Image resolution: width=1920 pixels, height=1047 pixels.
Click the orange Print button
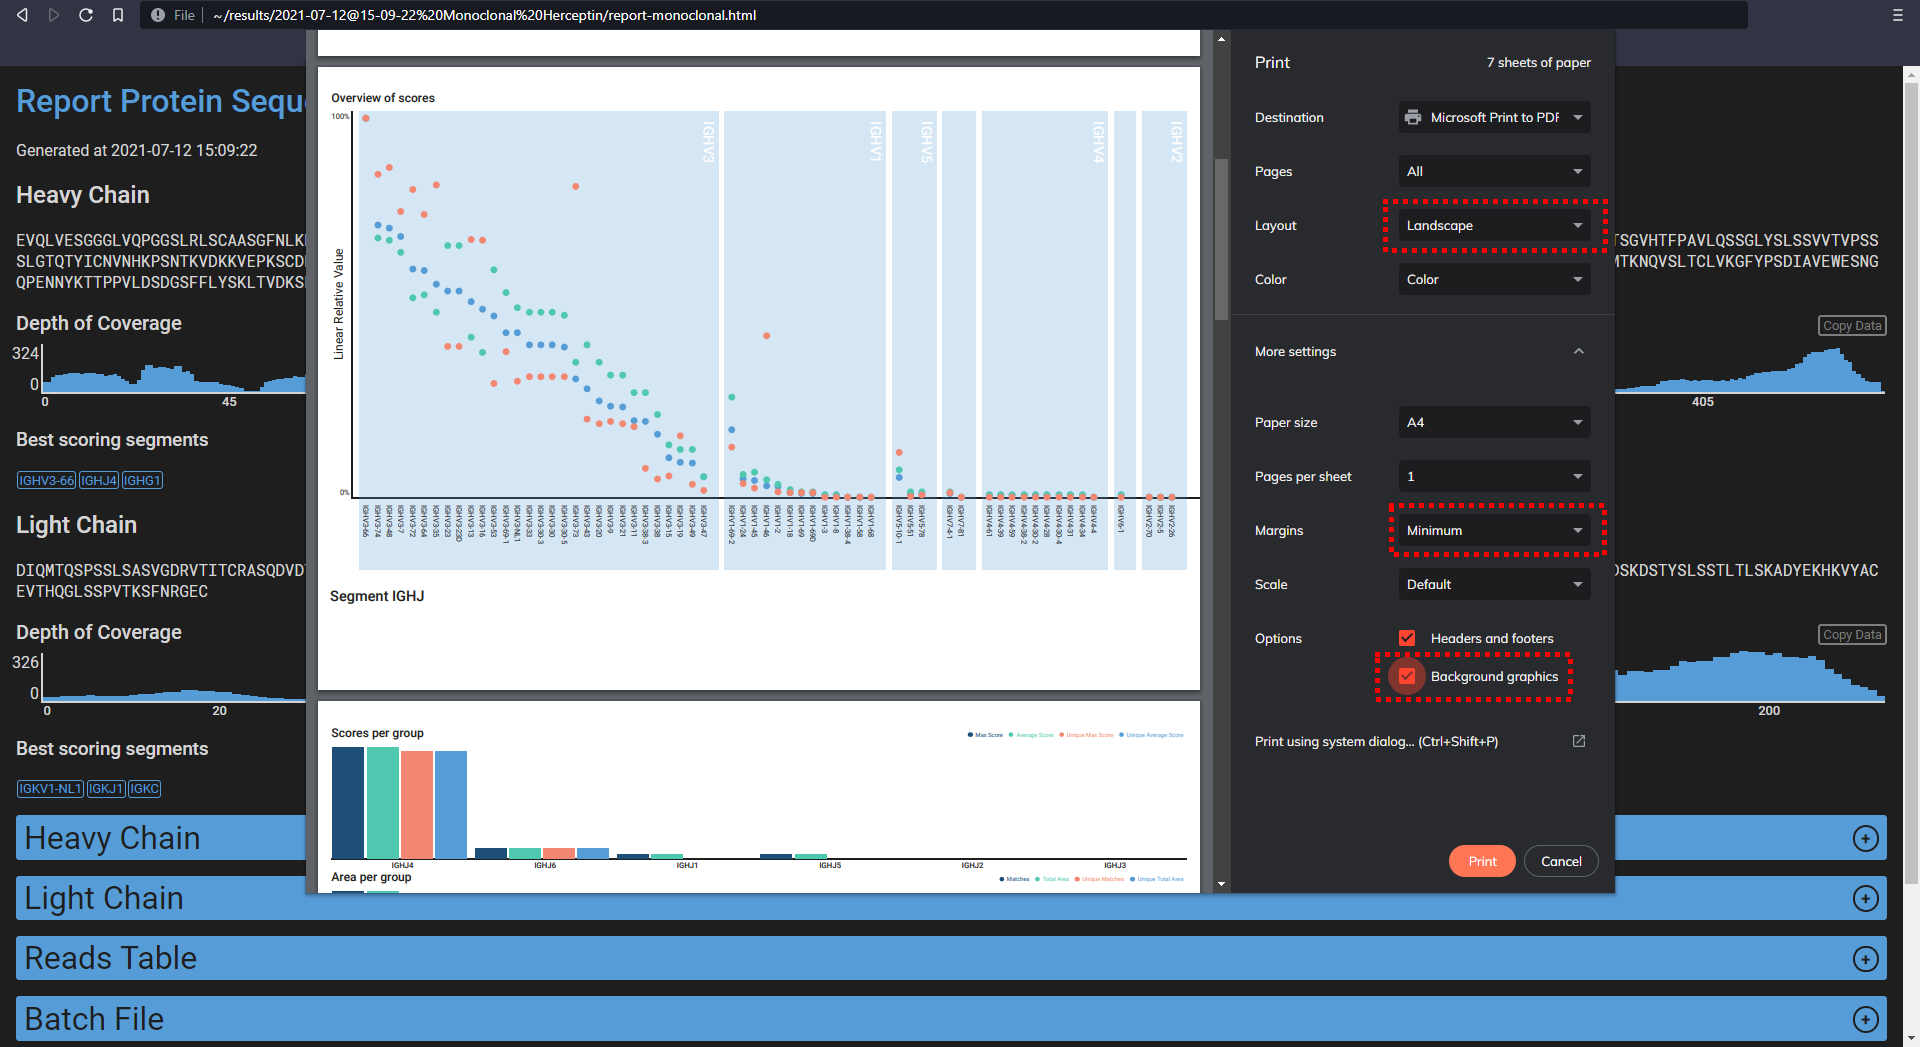[1482, 861]
